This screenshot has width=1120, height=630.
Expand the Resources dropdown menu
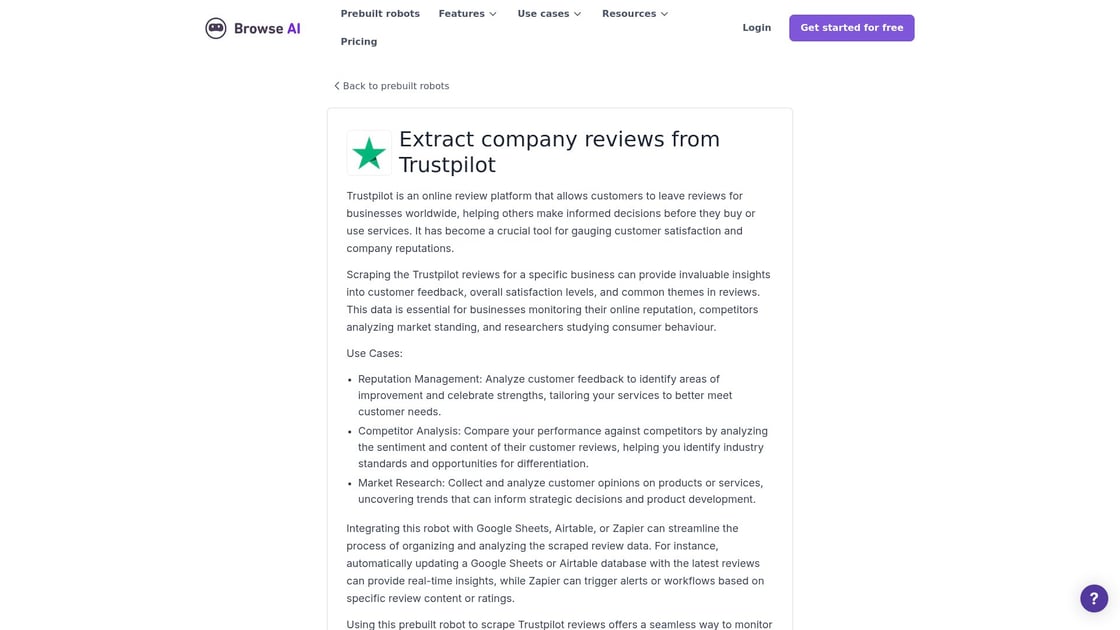pyautogui.click(x=629, y=14)
